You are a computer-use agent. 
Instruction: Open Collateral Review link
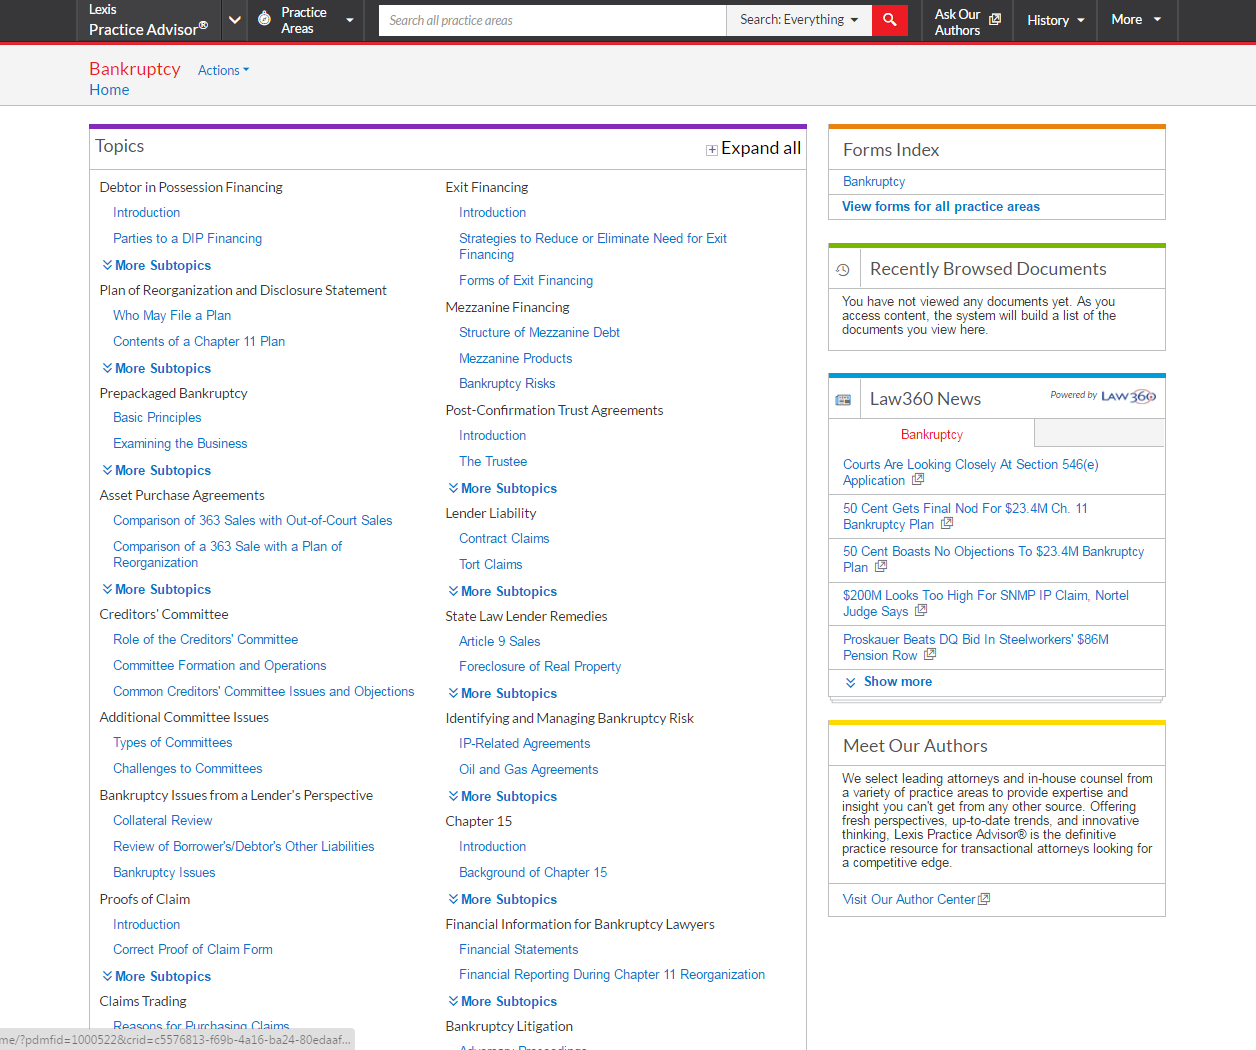162,820
